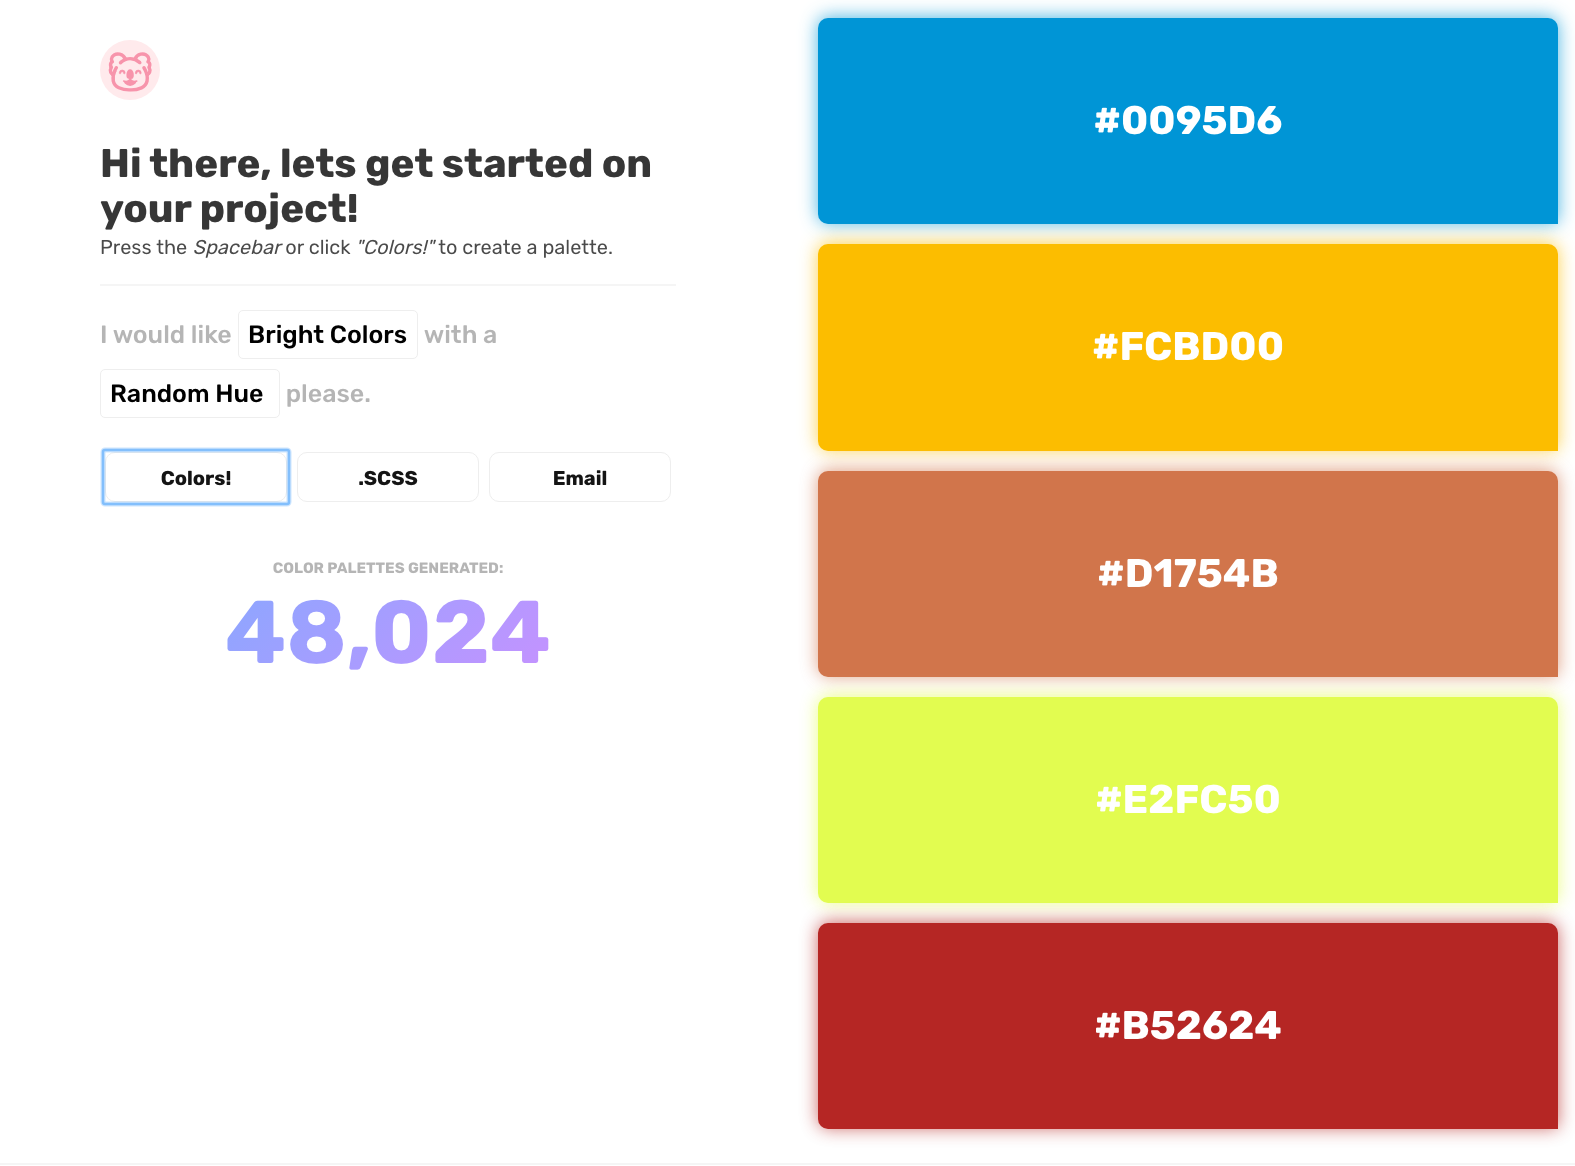This screenshot has width=1575, height=1166.
Task: Click the #B52624 hex code label
Action: tap(1188, 1026)
